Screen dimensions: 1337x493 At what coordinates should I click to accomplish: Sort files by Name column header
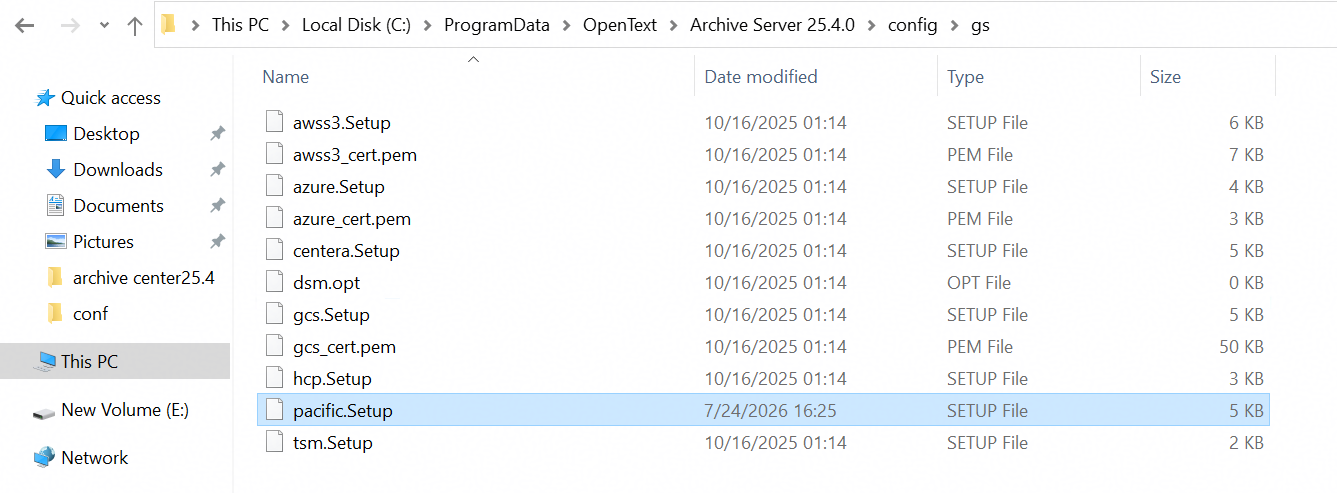285,77
